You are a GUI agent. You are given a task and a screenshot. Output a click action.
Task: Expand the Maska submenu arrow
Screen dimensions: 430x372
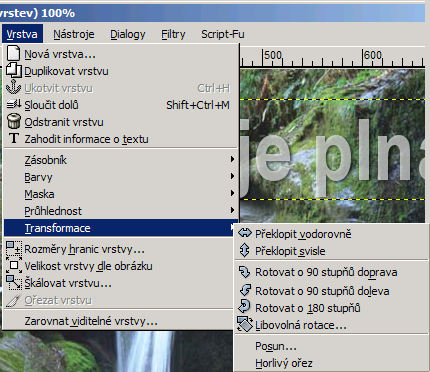coord(232,193)
